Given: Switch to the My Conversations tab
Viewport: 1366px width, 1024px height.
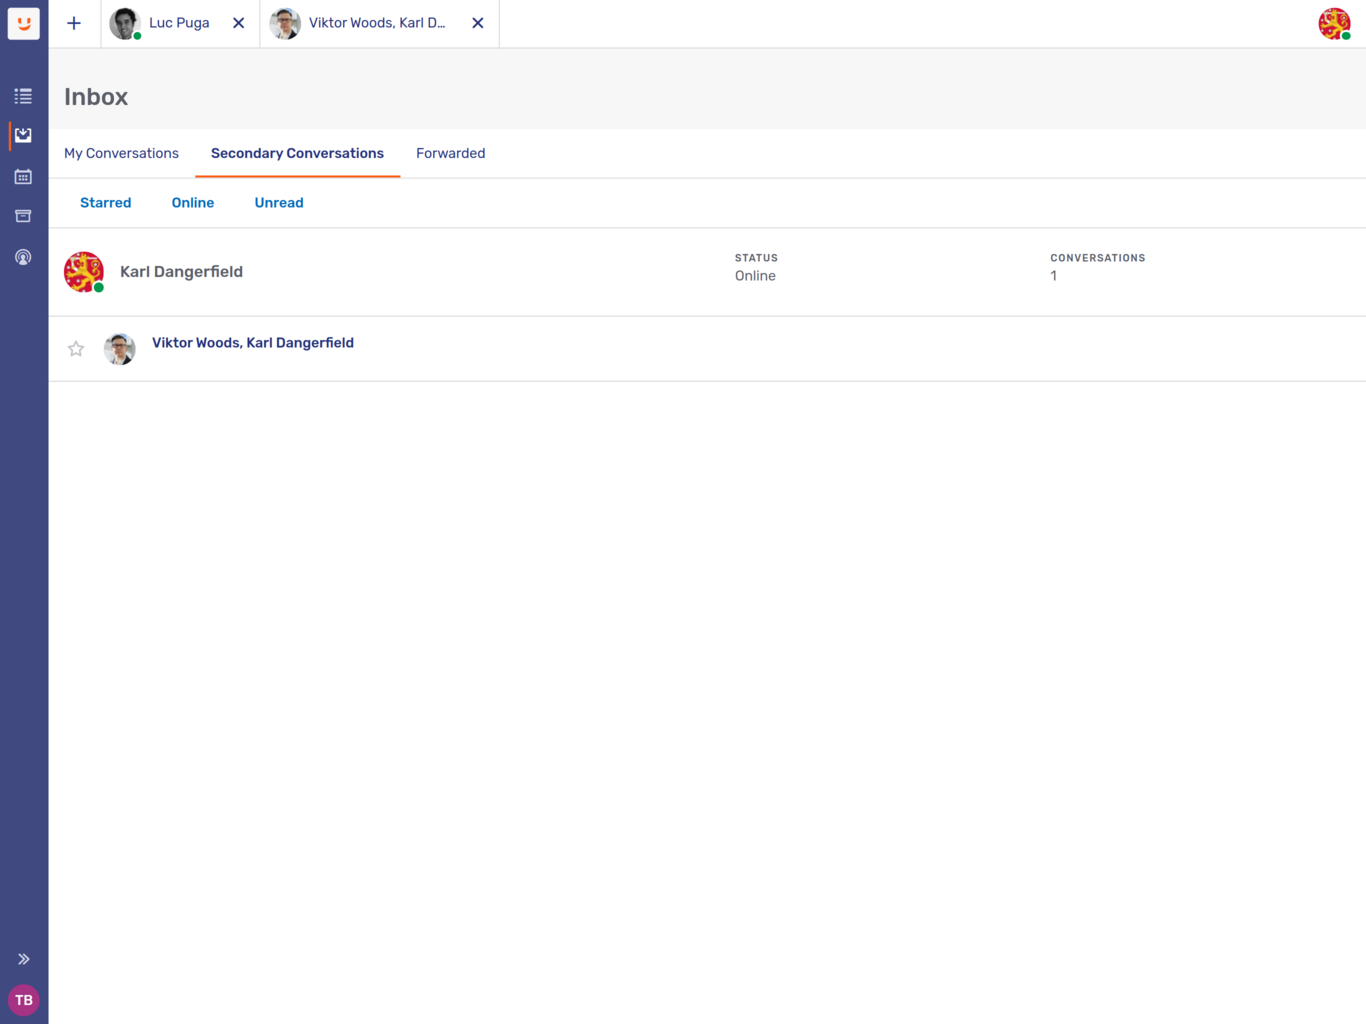Looking at the screenshot, I should [x=121, y=153].
